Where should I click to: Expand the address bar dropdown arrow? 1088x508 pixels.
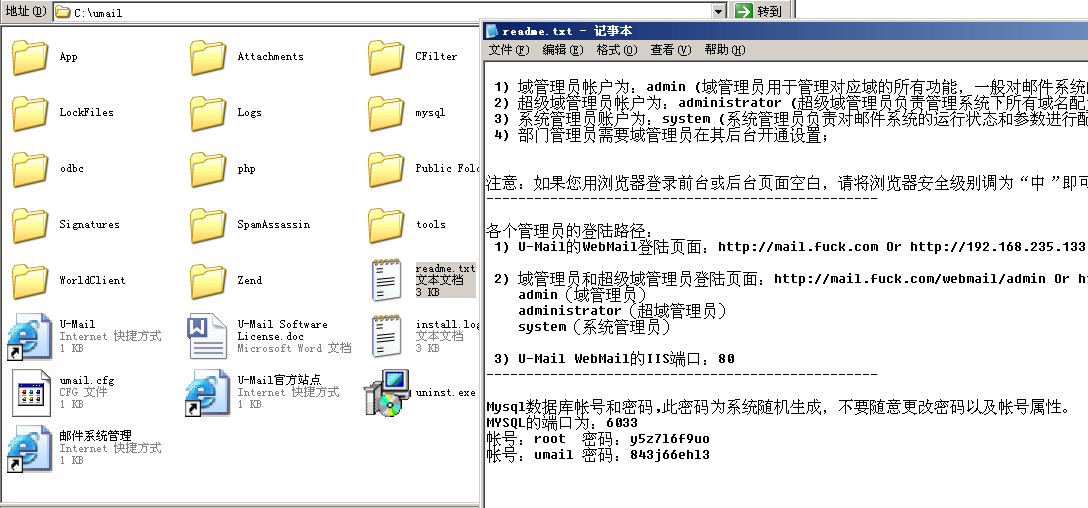click(719, 12)
